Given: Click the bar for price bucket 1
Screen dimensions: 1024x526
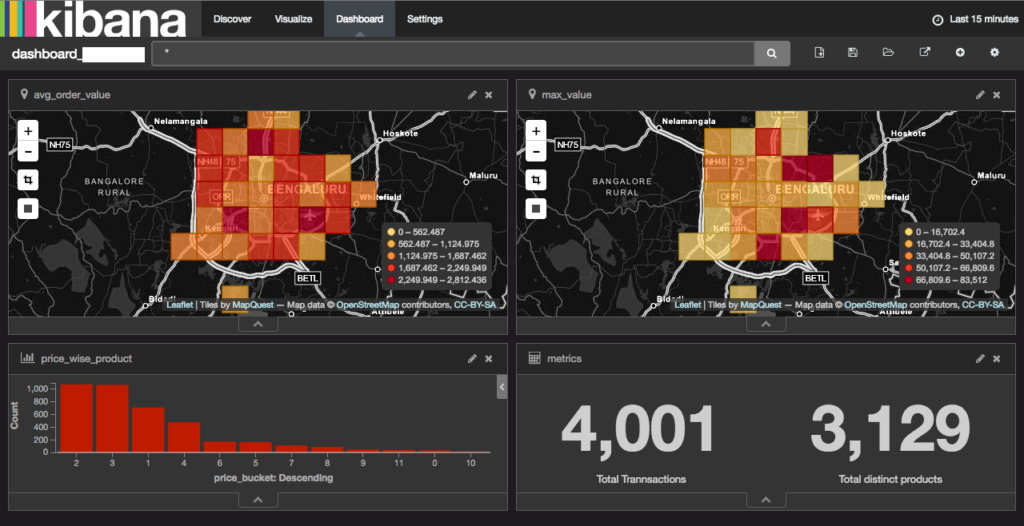Looking at the screenshot, I should click(148, 430).
